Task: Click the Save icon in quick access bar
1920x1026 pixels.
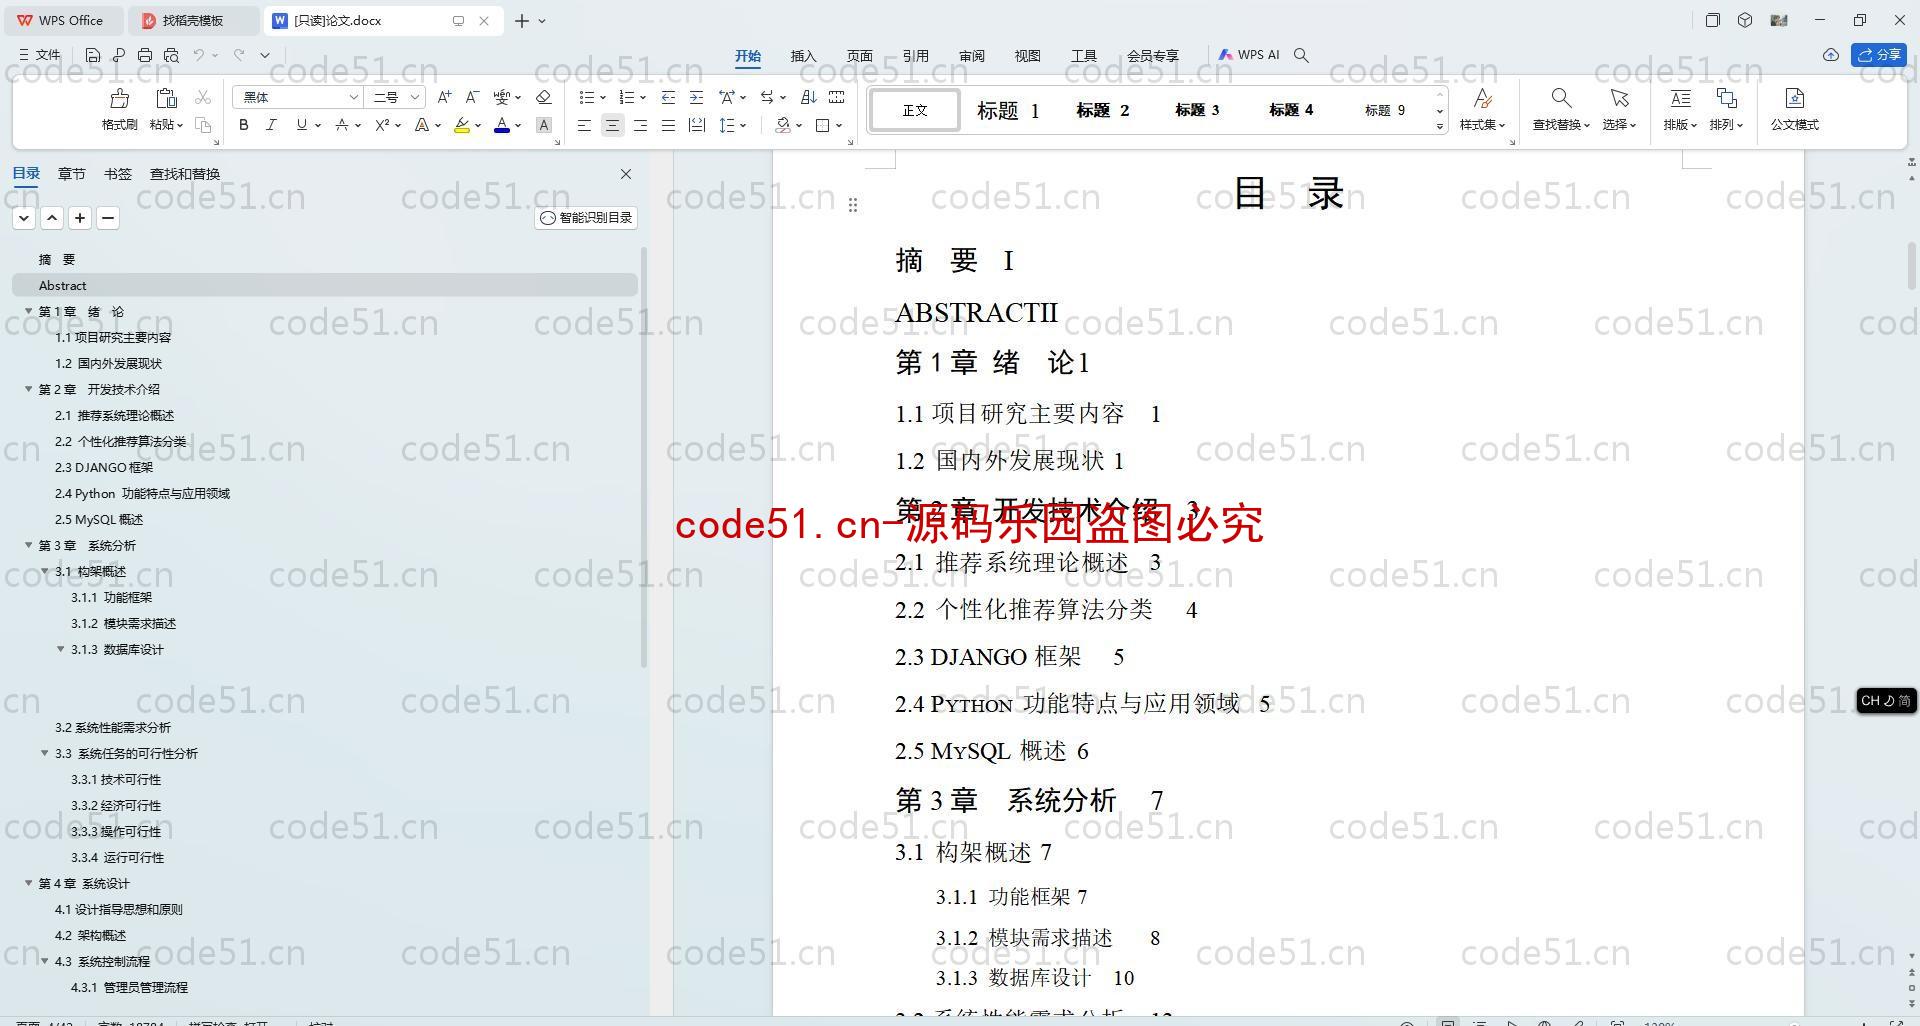Action: coord(93,55)
